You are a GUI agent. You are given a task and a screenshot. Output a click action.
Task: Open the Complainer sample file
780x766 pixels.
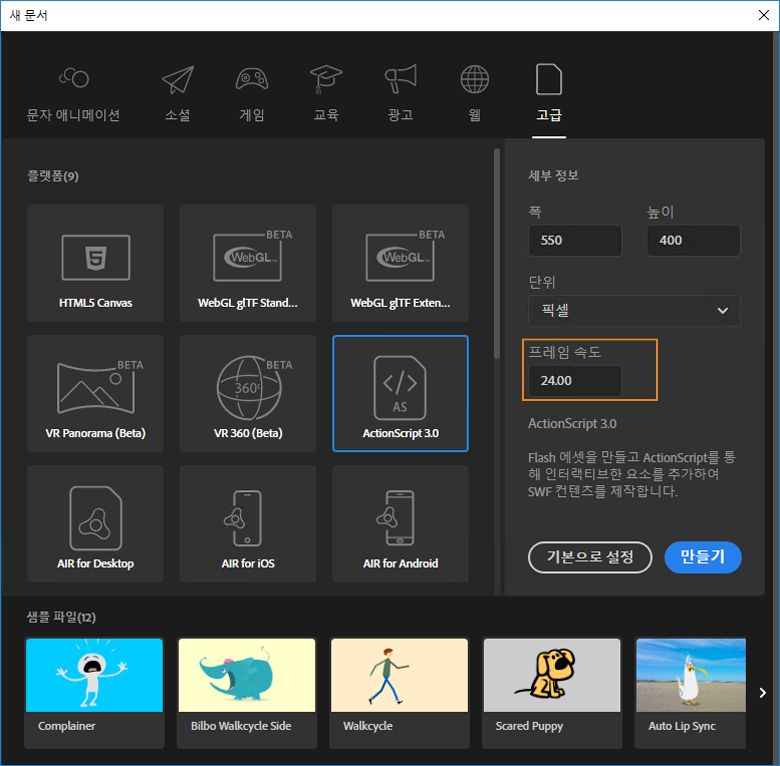[x=95, y=693]
